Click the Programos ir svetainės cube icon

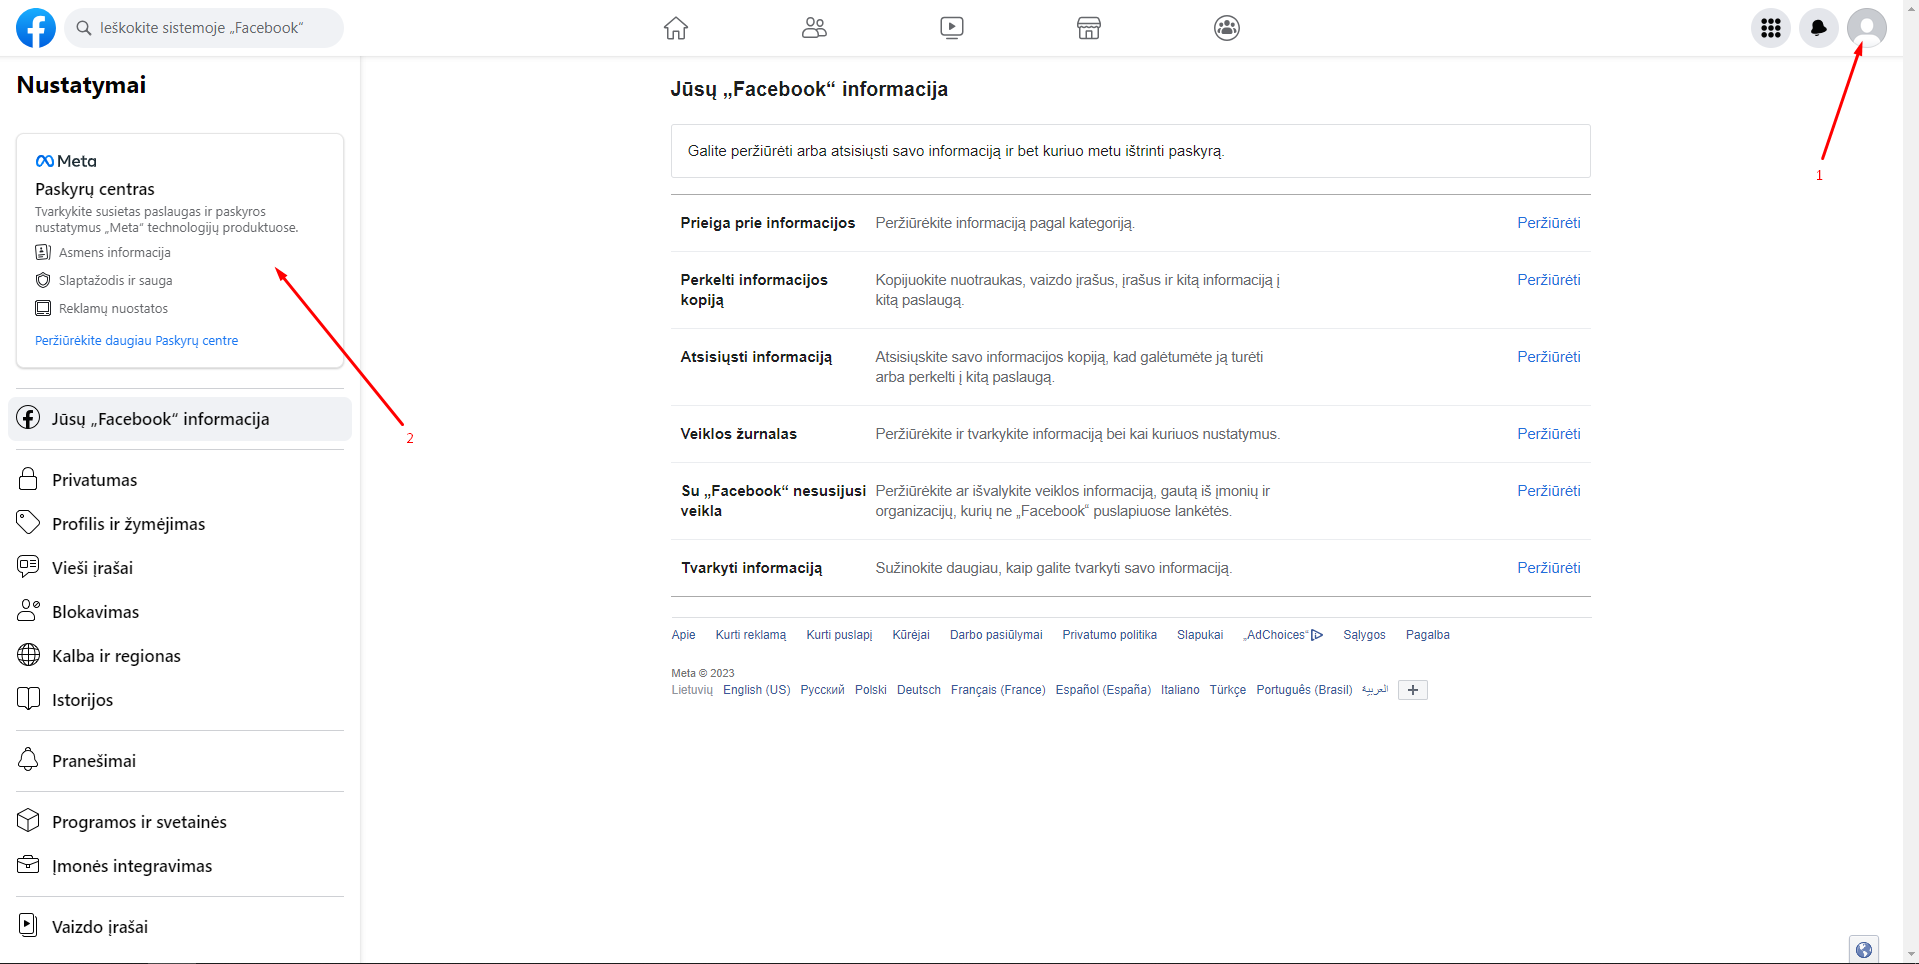tap(28, 821)
